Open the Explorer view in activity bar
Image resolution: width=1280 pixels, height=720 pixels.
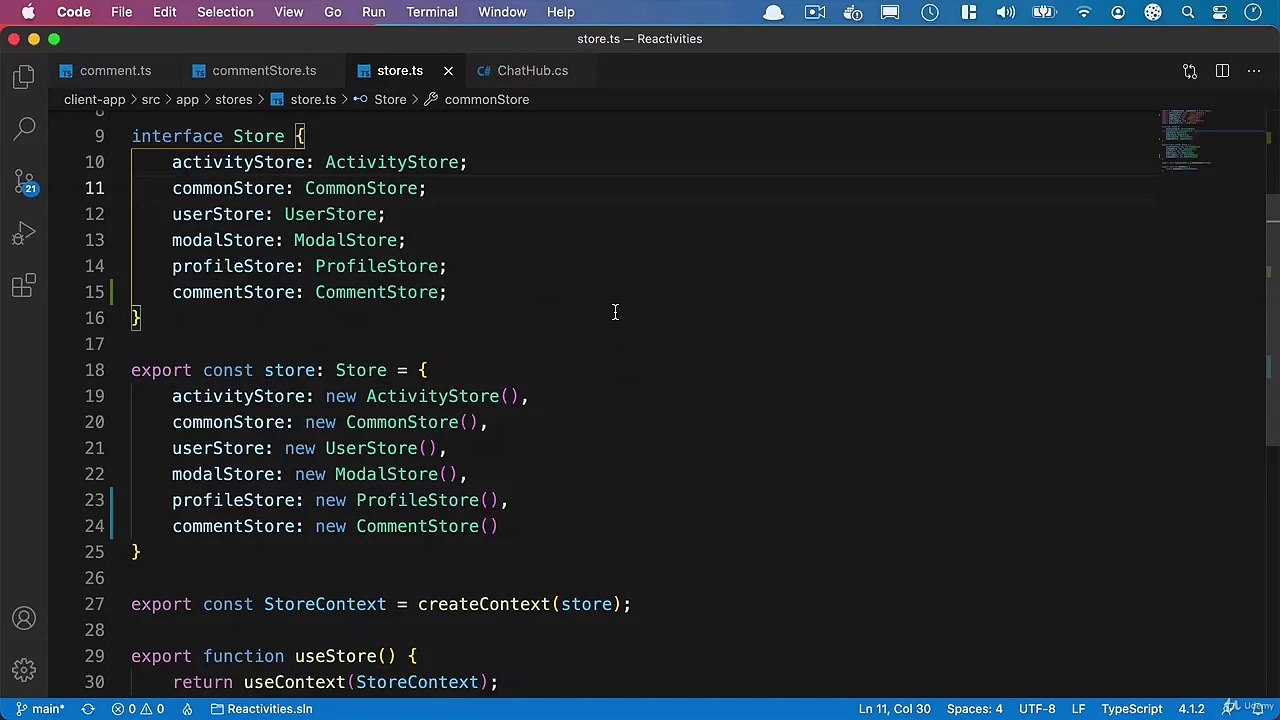24,77
